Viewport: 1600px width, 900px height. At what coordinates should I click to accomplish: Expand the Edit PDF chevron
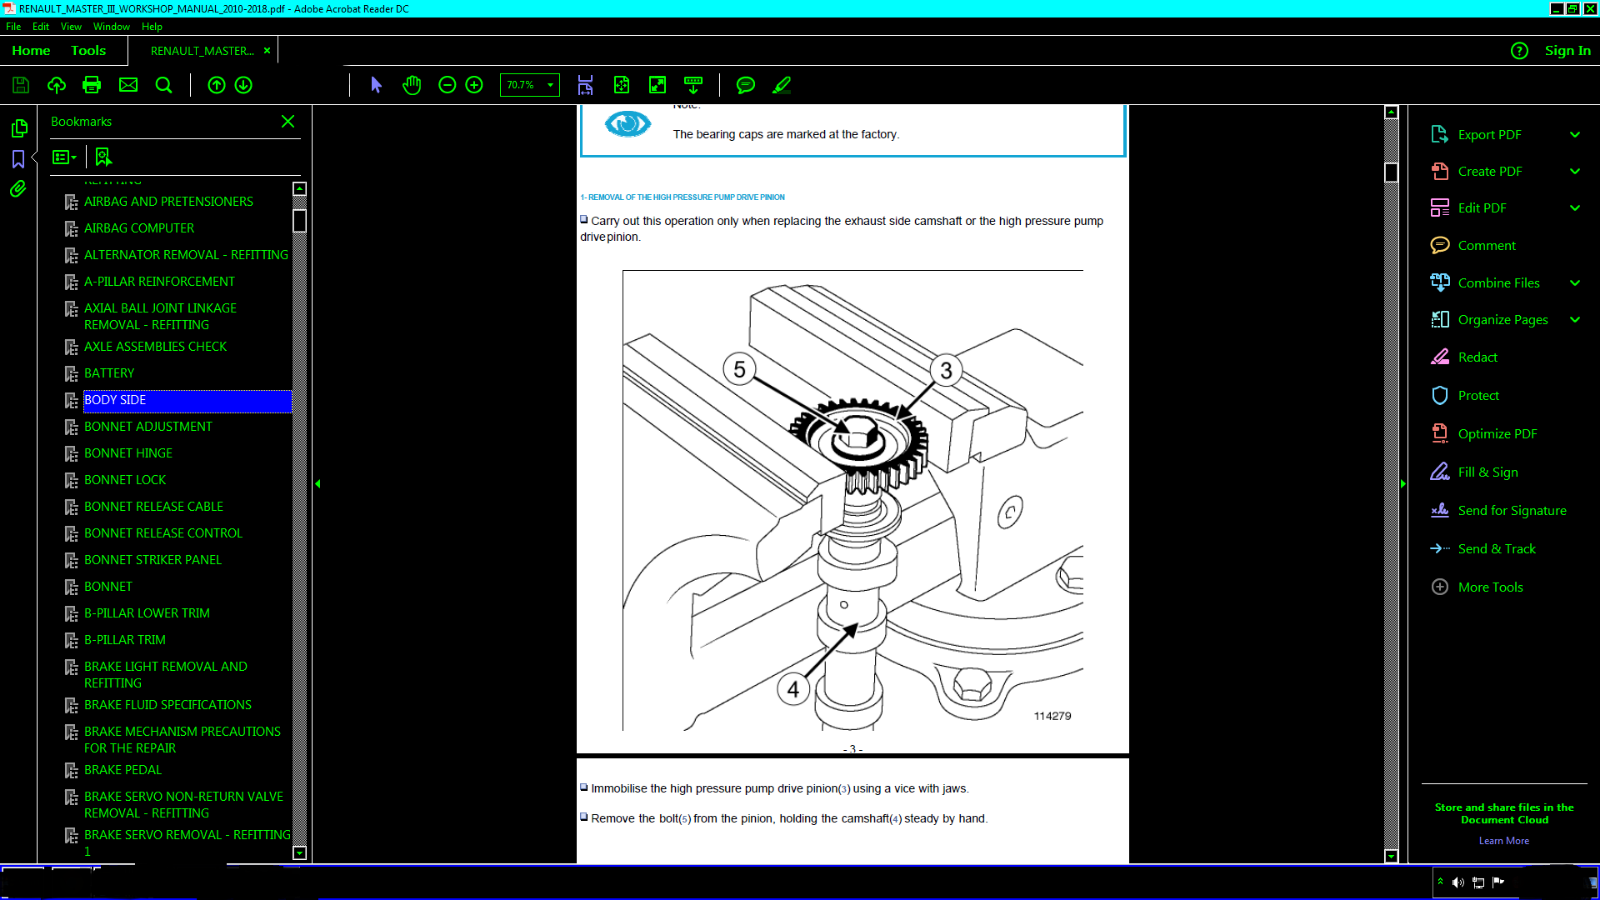click(x=1575, y=208)
